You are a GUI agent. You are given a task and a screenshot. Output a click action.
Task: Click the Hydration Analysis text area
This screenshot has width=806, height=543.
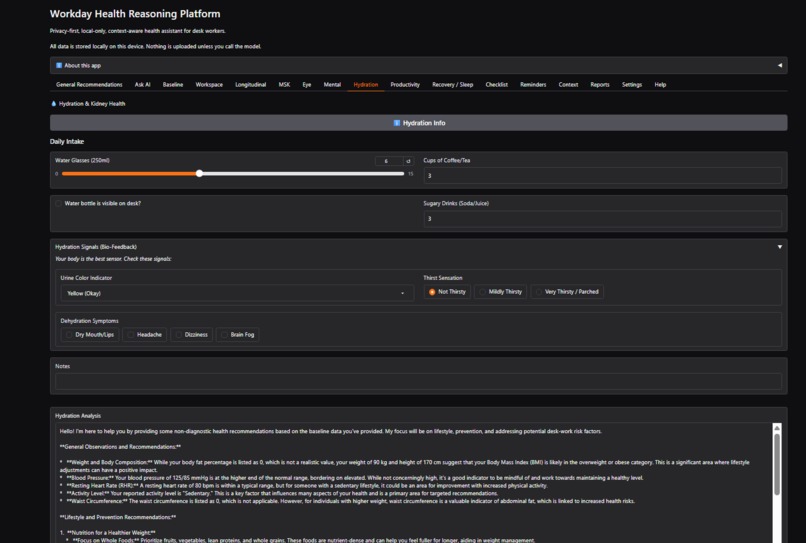point(413,483)
